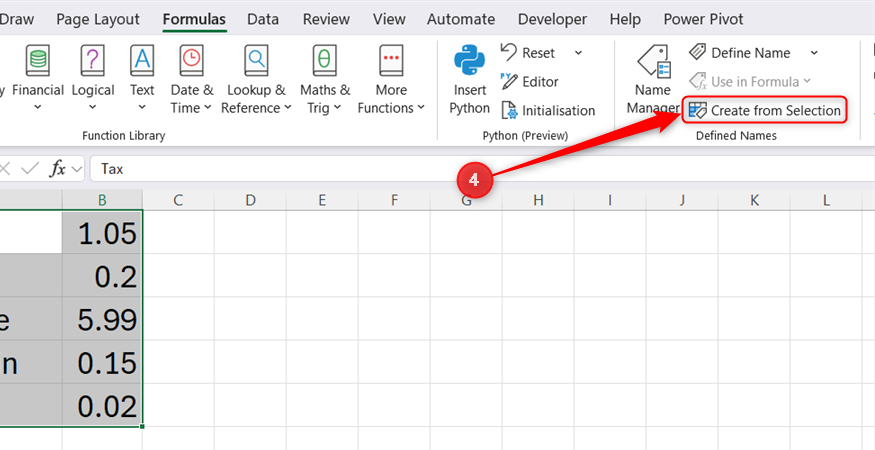Open the Logical functions library

point(93,78)
